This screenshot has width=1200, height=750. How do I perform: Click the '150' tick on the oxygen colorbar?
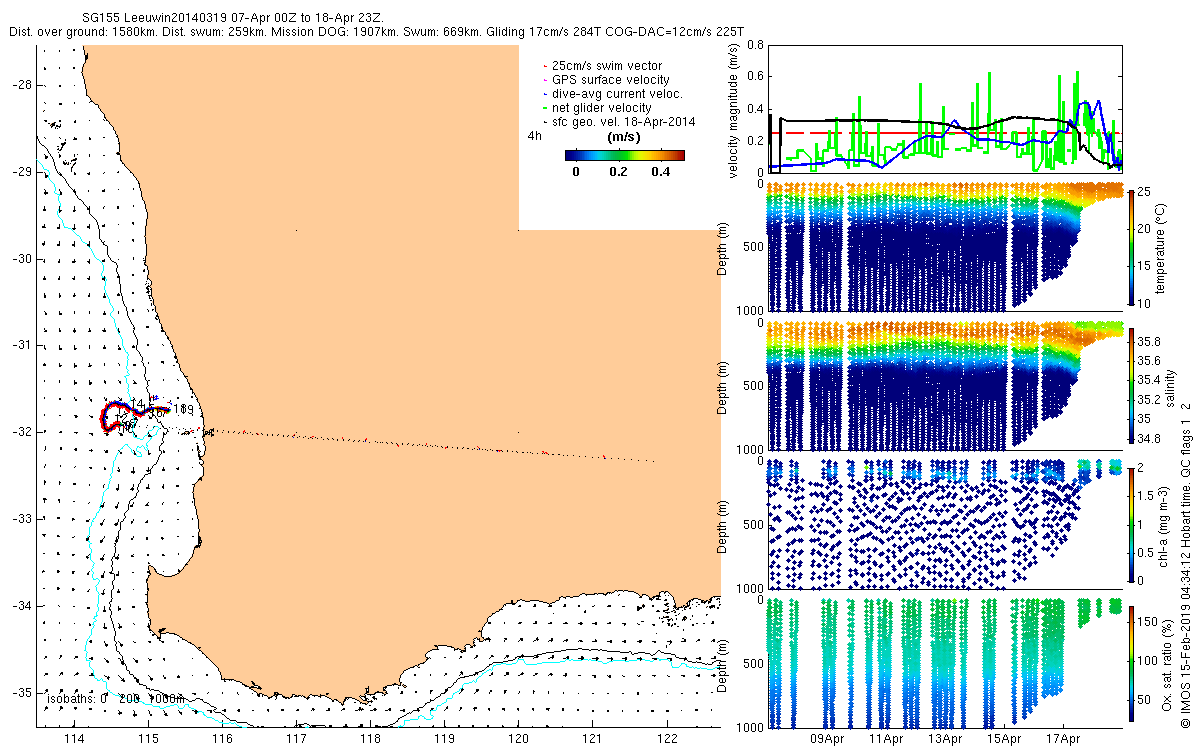pos(1149,623)
